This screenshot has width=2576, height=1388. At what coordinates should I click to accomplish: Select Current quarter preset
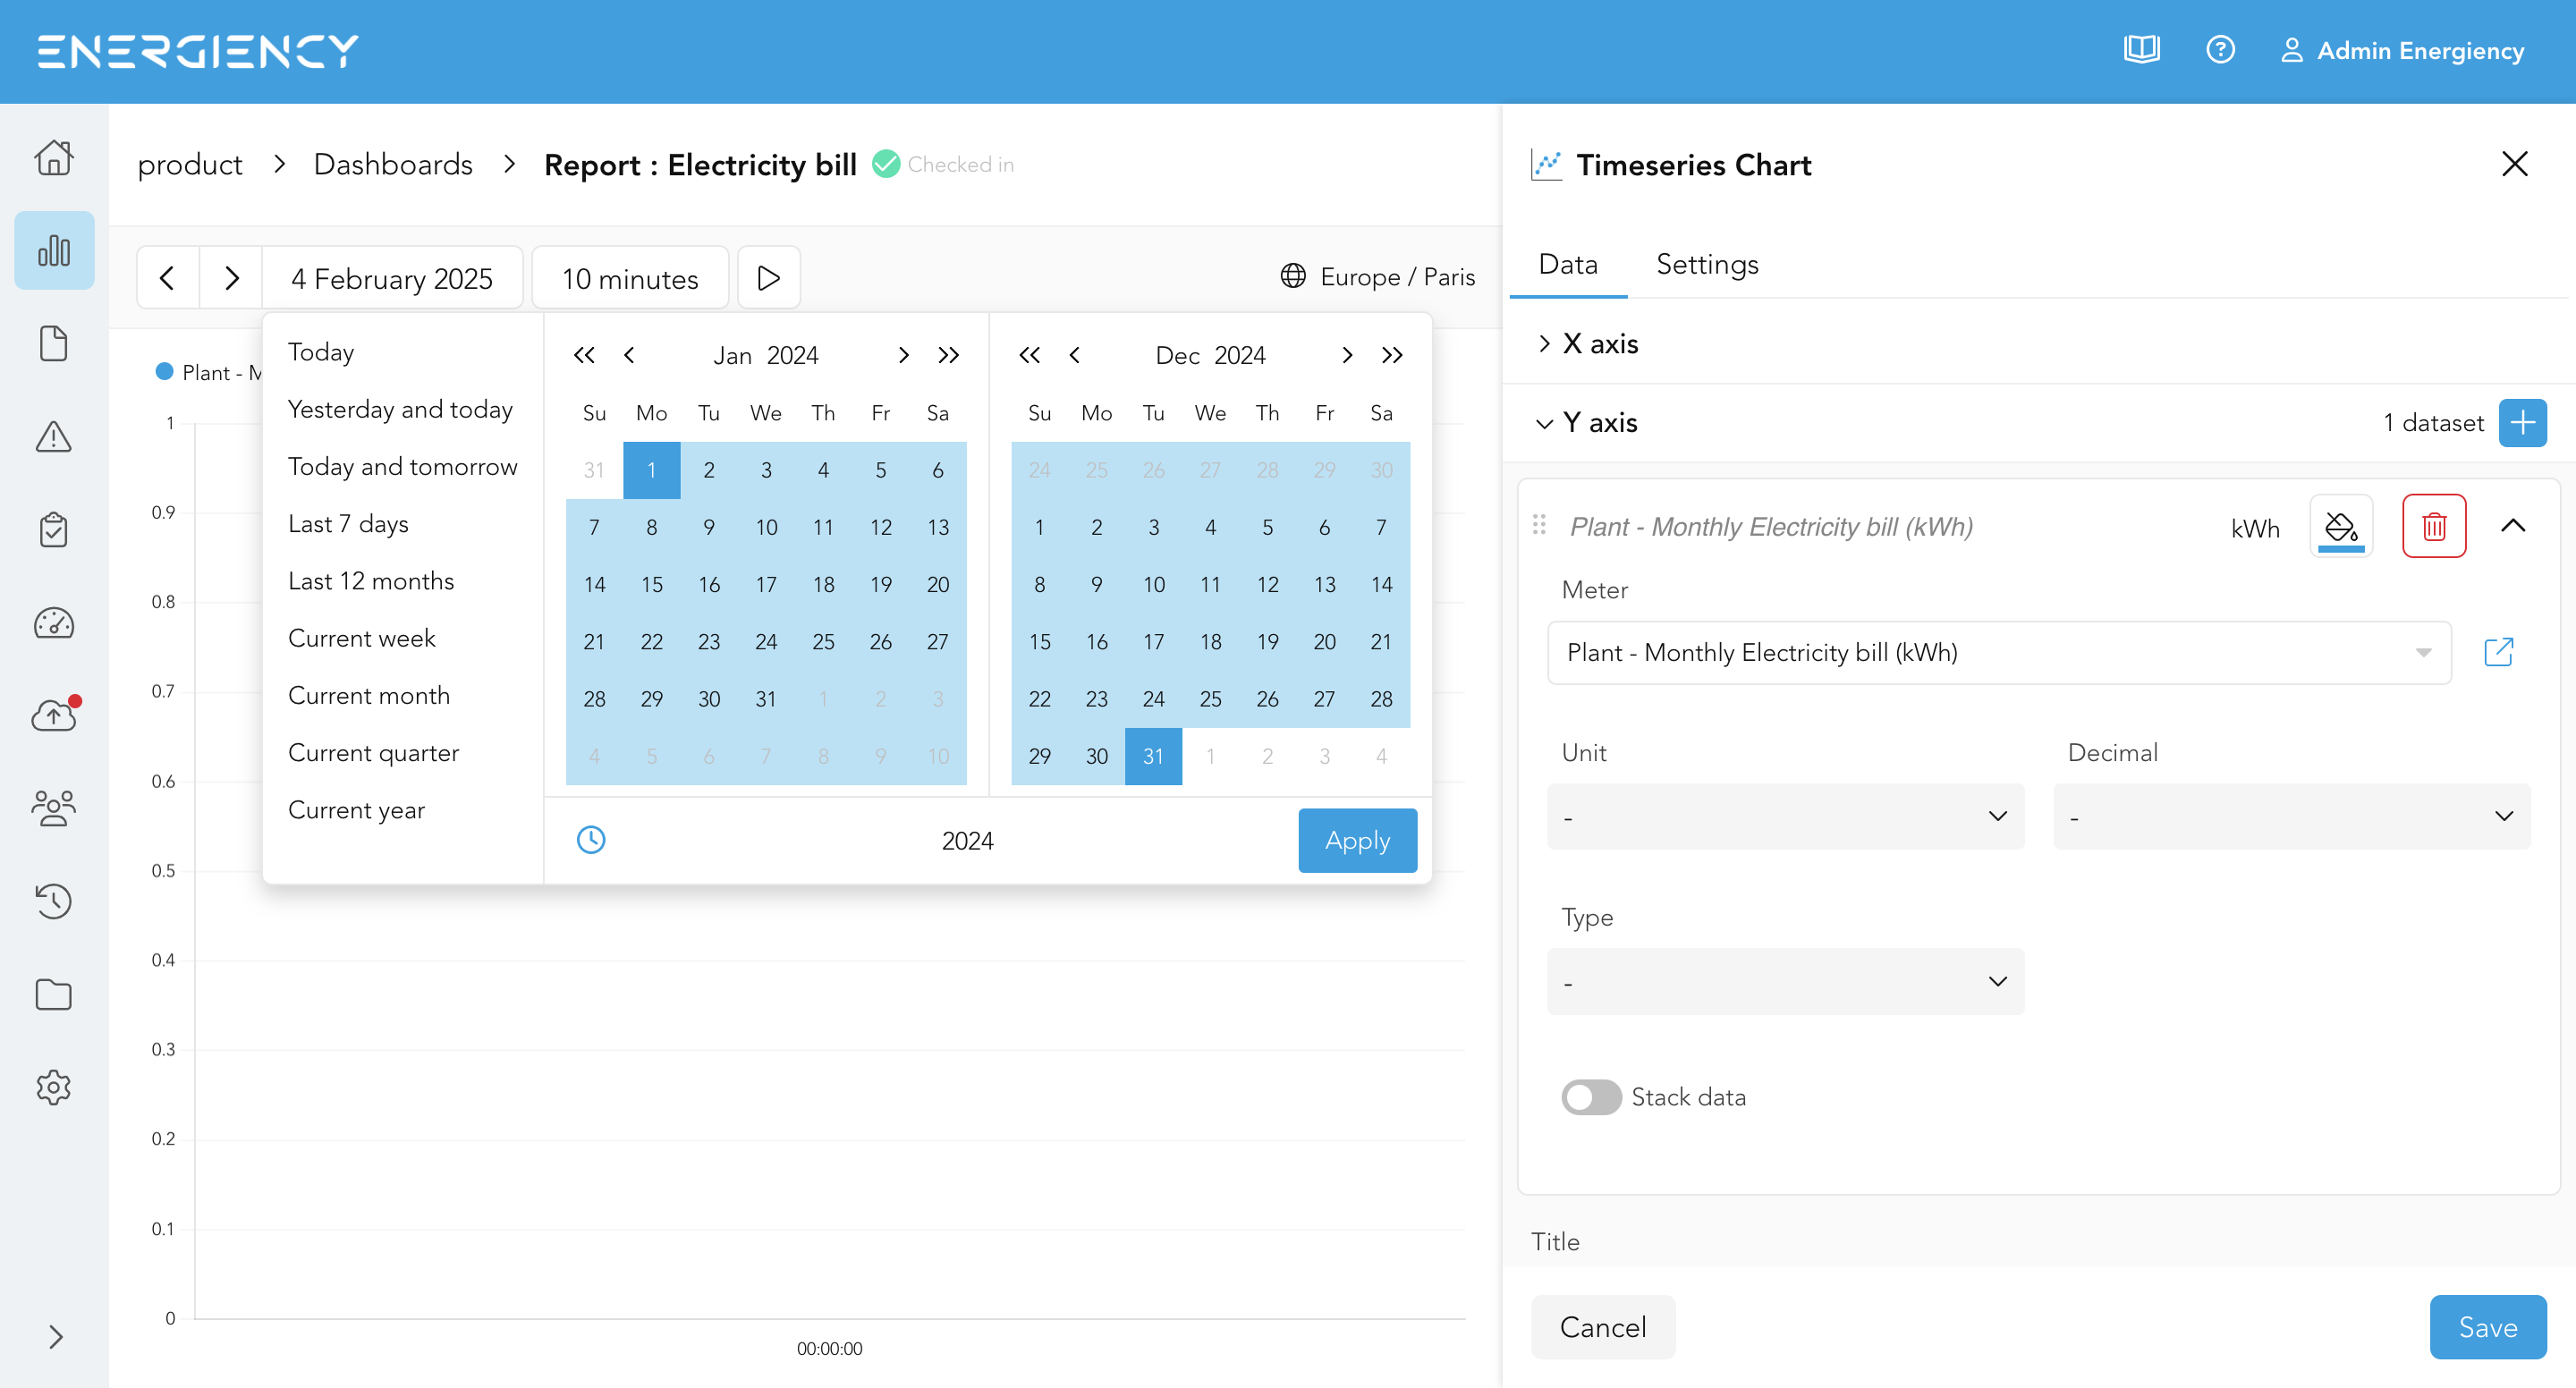click(x=373, y=753)
